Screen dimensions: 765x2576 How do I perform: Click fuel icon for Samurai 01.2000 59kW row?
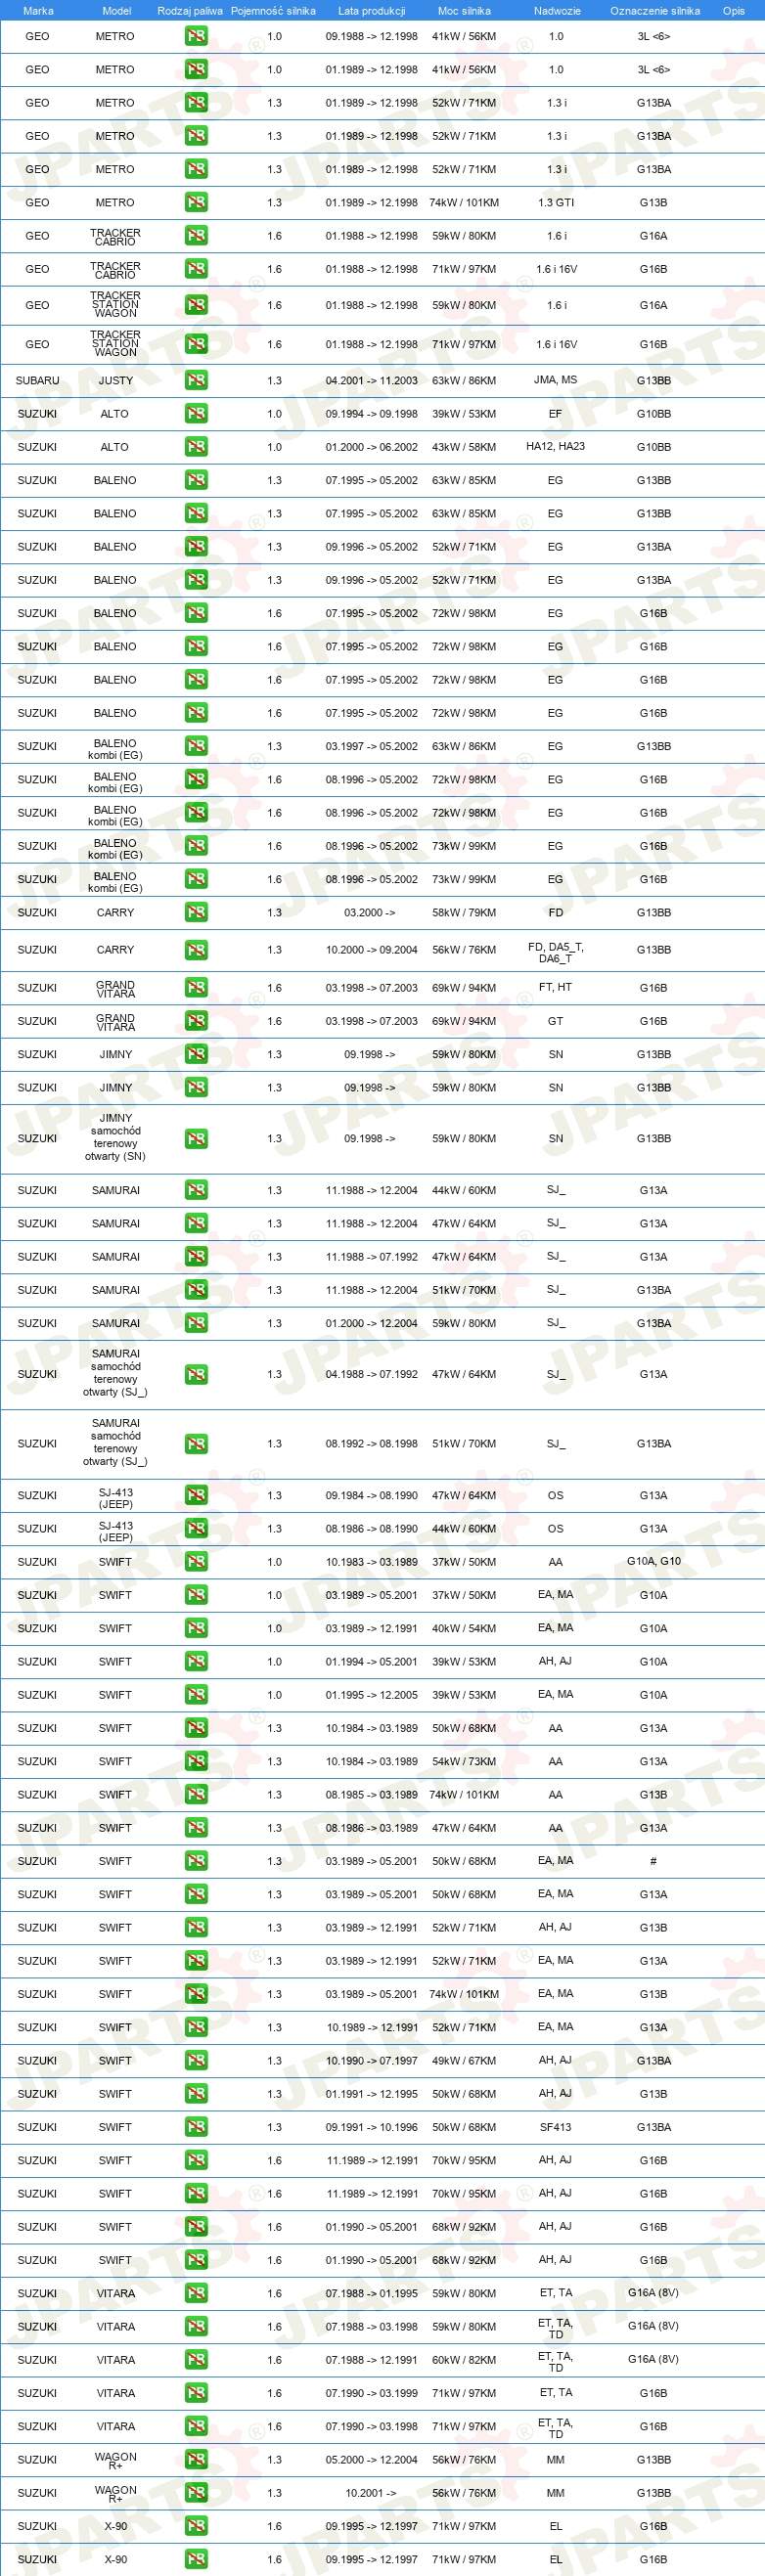click(x=196, y=1323)
